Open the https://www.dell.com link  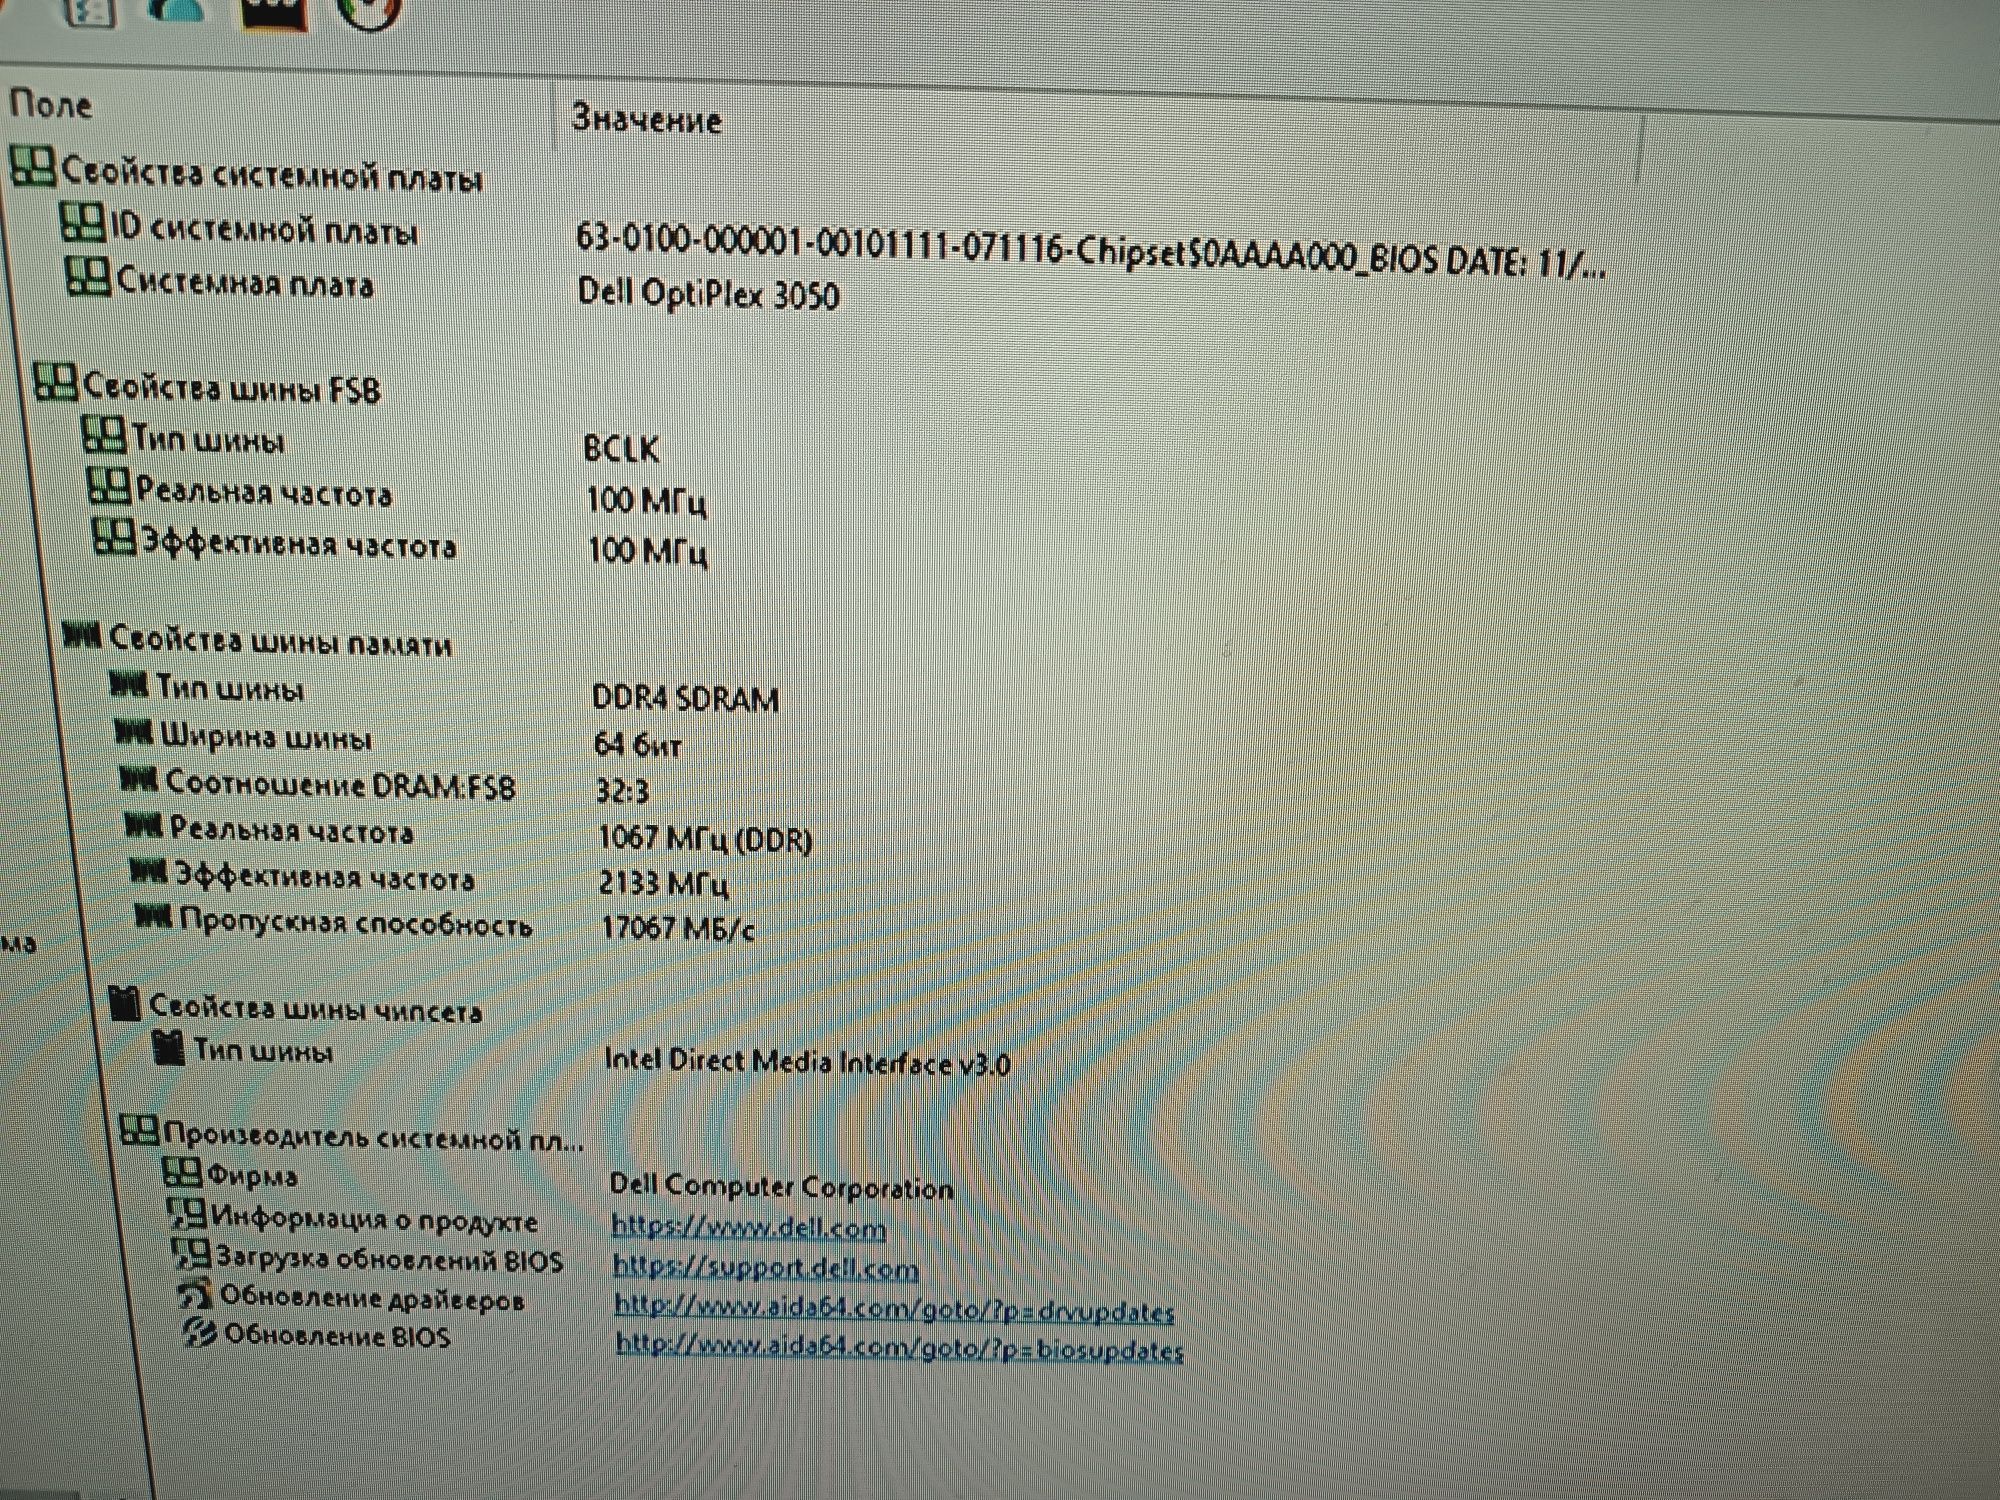748,1227
